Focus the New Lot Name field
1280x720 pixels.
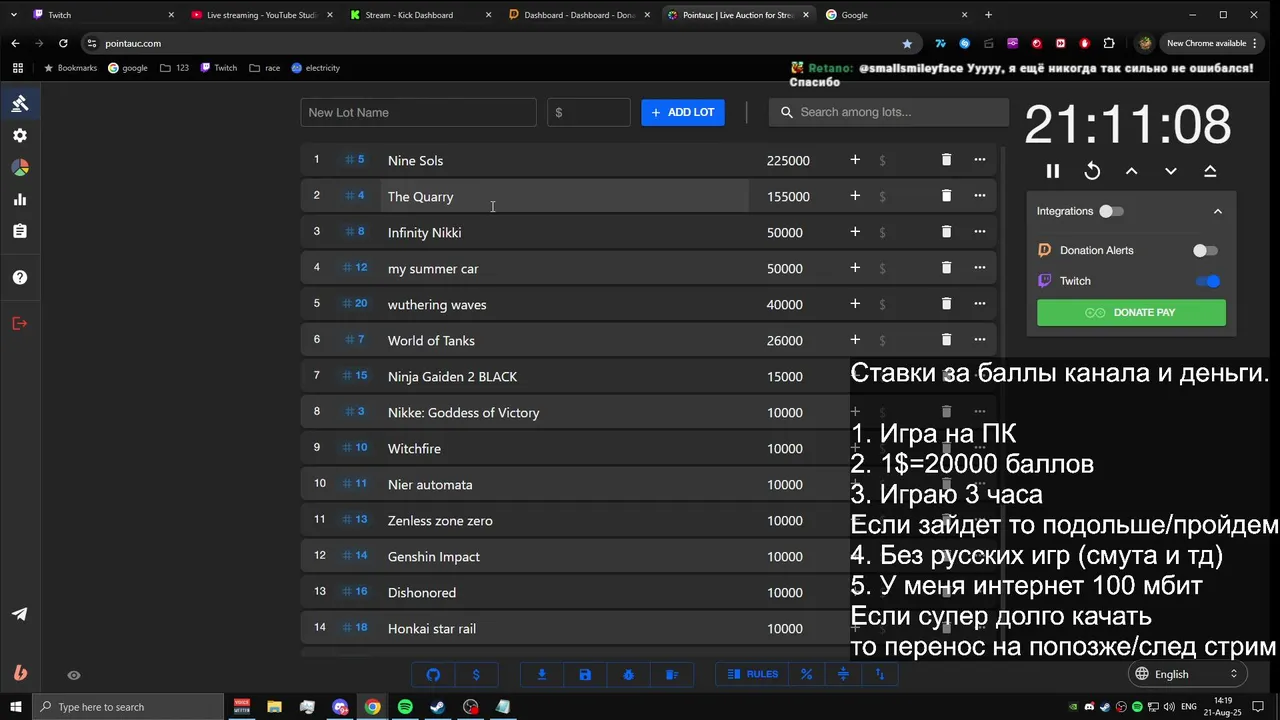[418, 112]
